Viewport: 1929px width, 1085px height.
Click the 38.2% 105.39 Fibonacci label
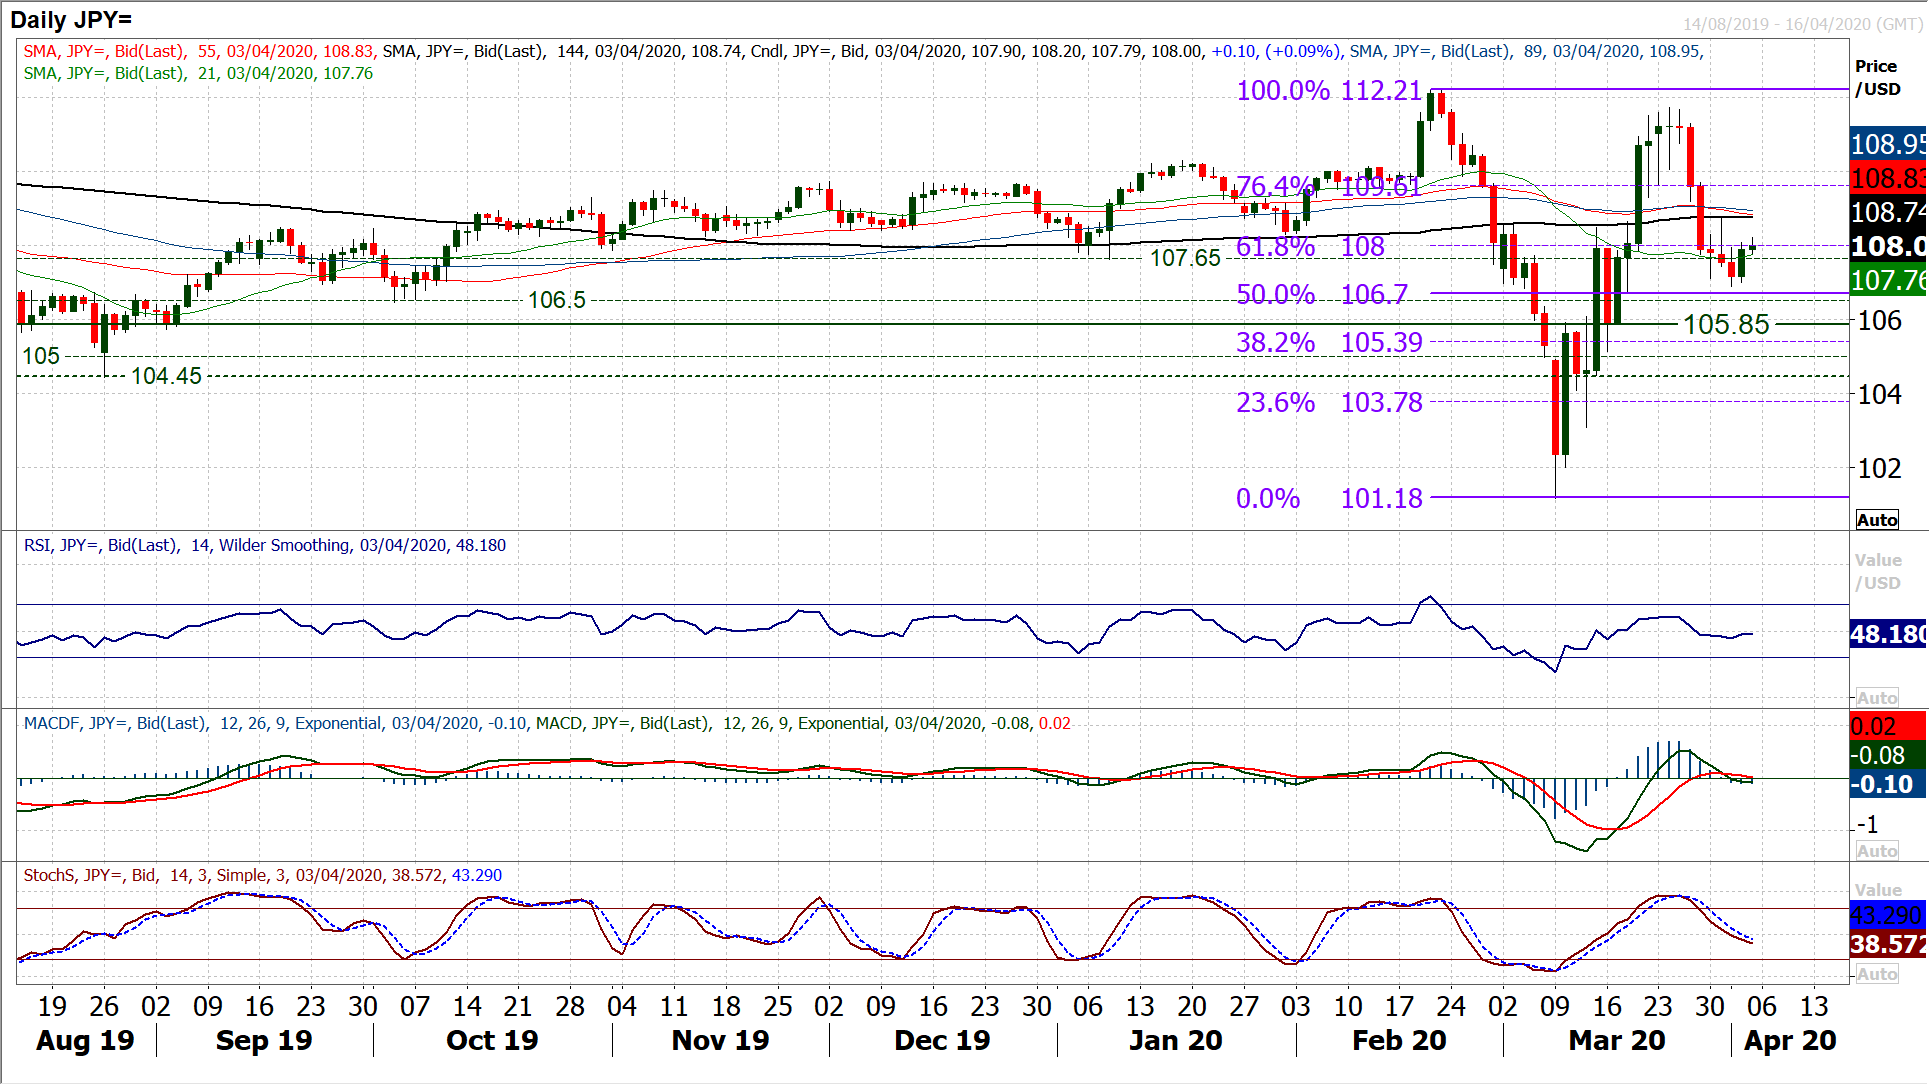click(1329, 342)
